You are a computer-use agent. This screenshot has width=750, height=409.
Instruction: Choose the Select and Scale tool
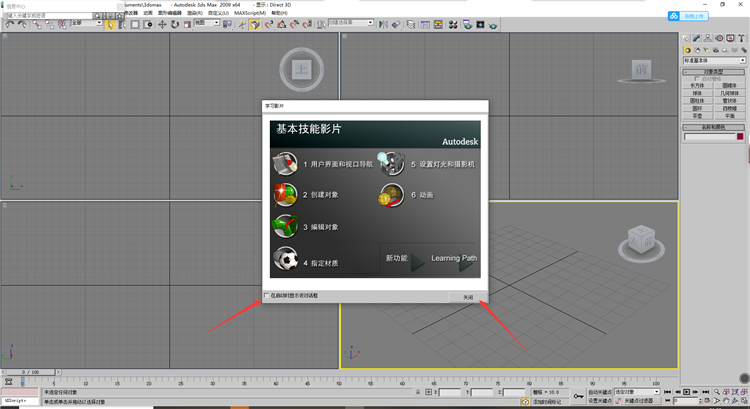click(187, 24)
